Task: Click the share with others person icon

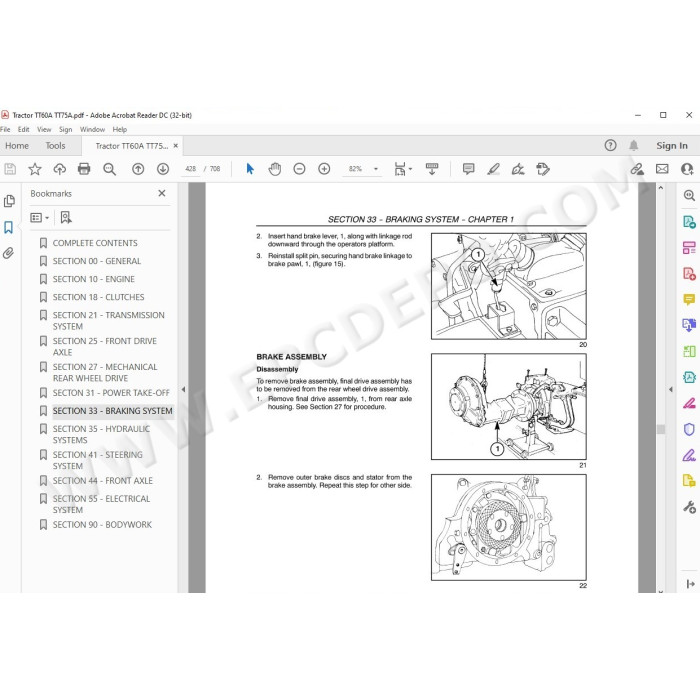Action: coord(687,169)
